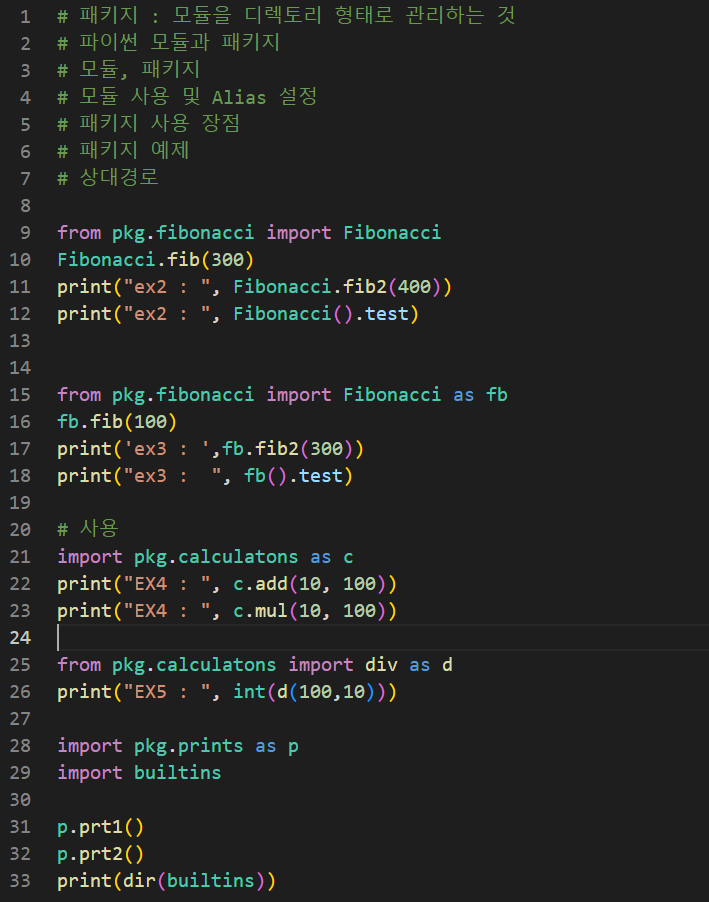Click 'pkg.fibonacci' on line 15
This screenshot has height=902, width=709.
[x=182, y=395]
